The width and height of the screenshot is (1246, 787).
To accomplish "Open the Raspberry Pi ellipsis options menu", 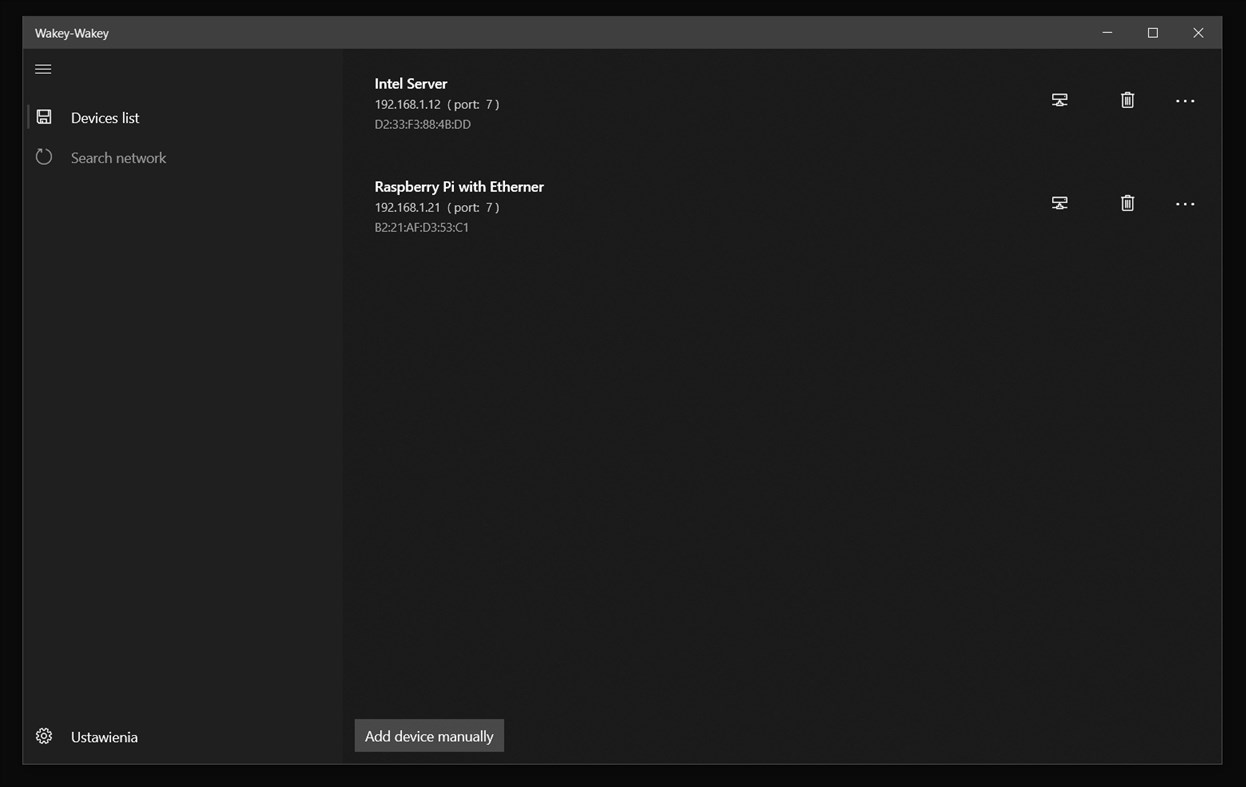I will click(1185, 203).
